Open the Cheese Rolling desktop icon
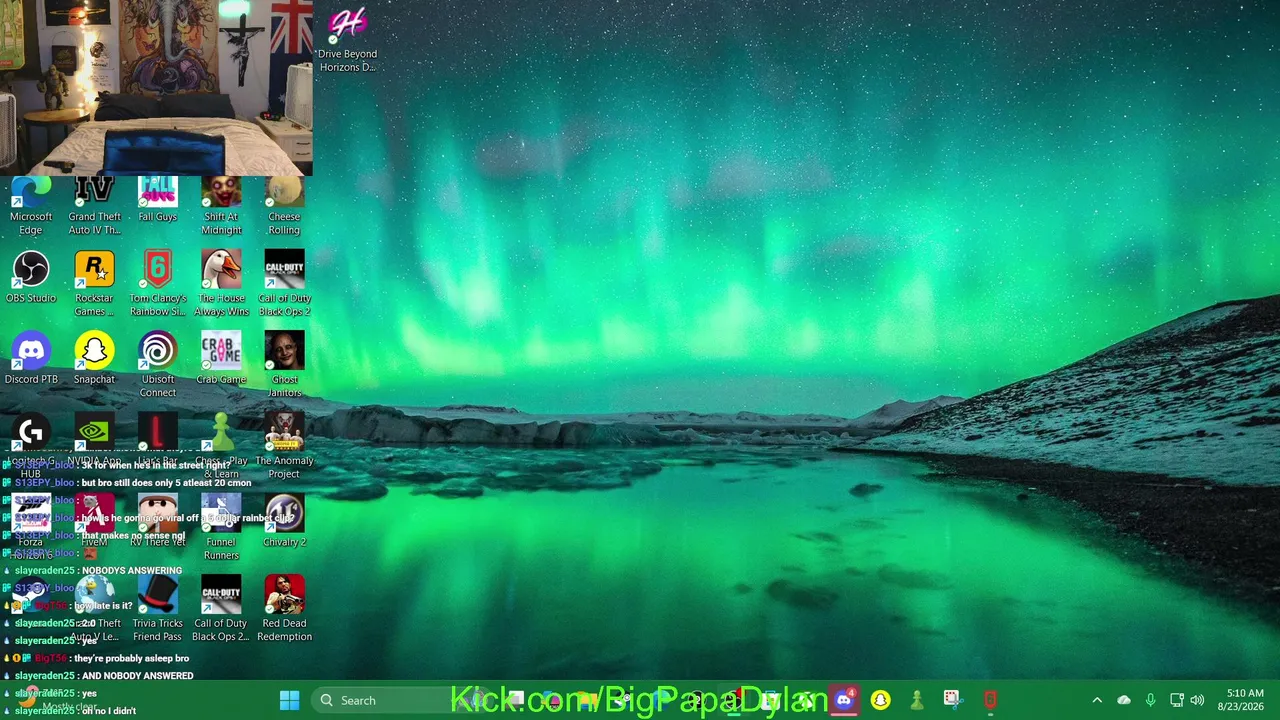The image size is (1280, 720). click(x=284, y=206)
